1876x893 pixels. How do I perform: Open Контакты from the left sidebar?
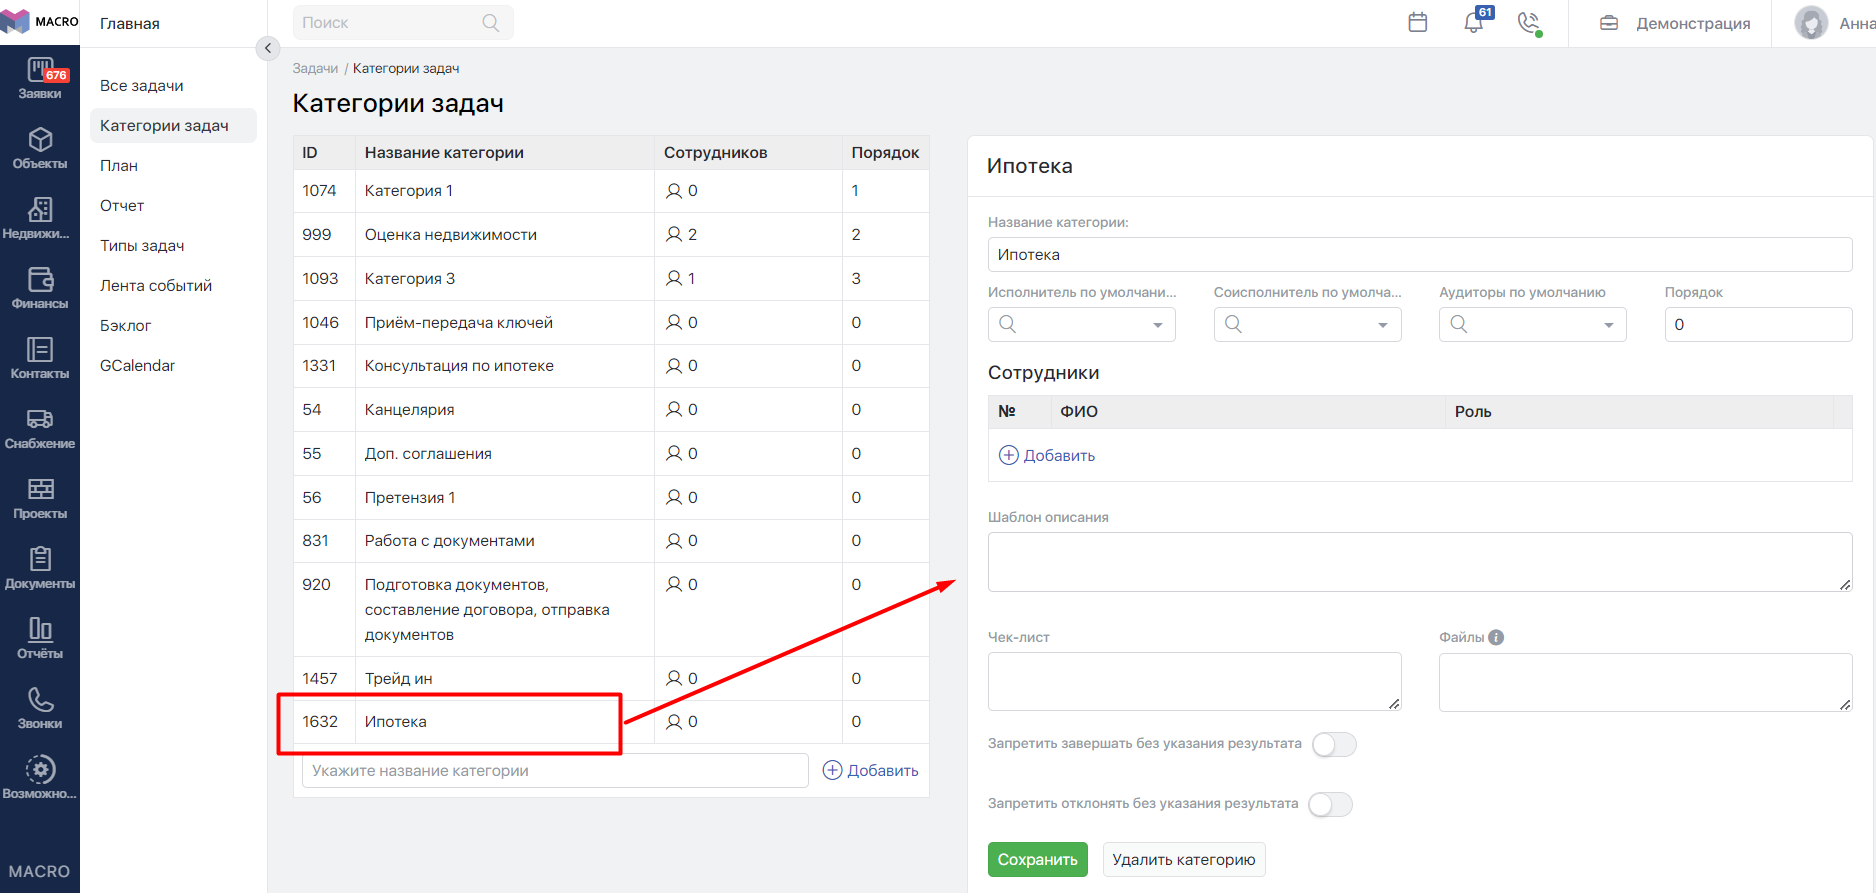point(40,359)
